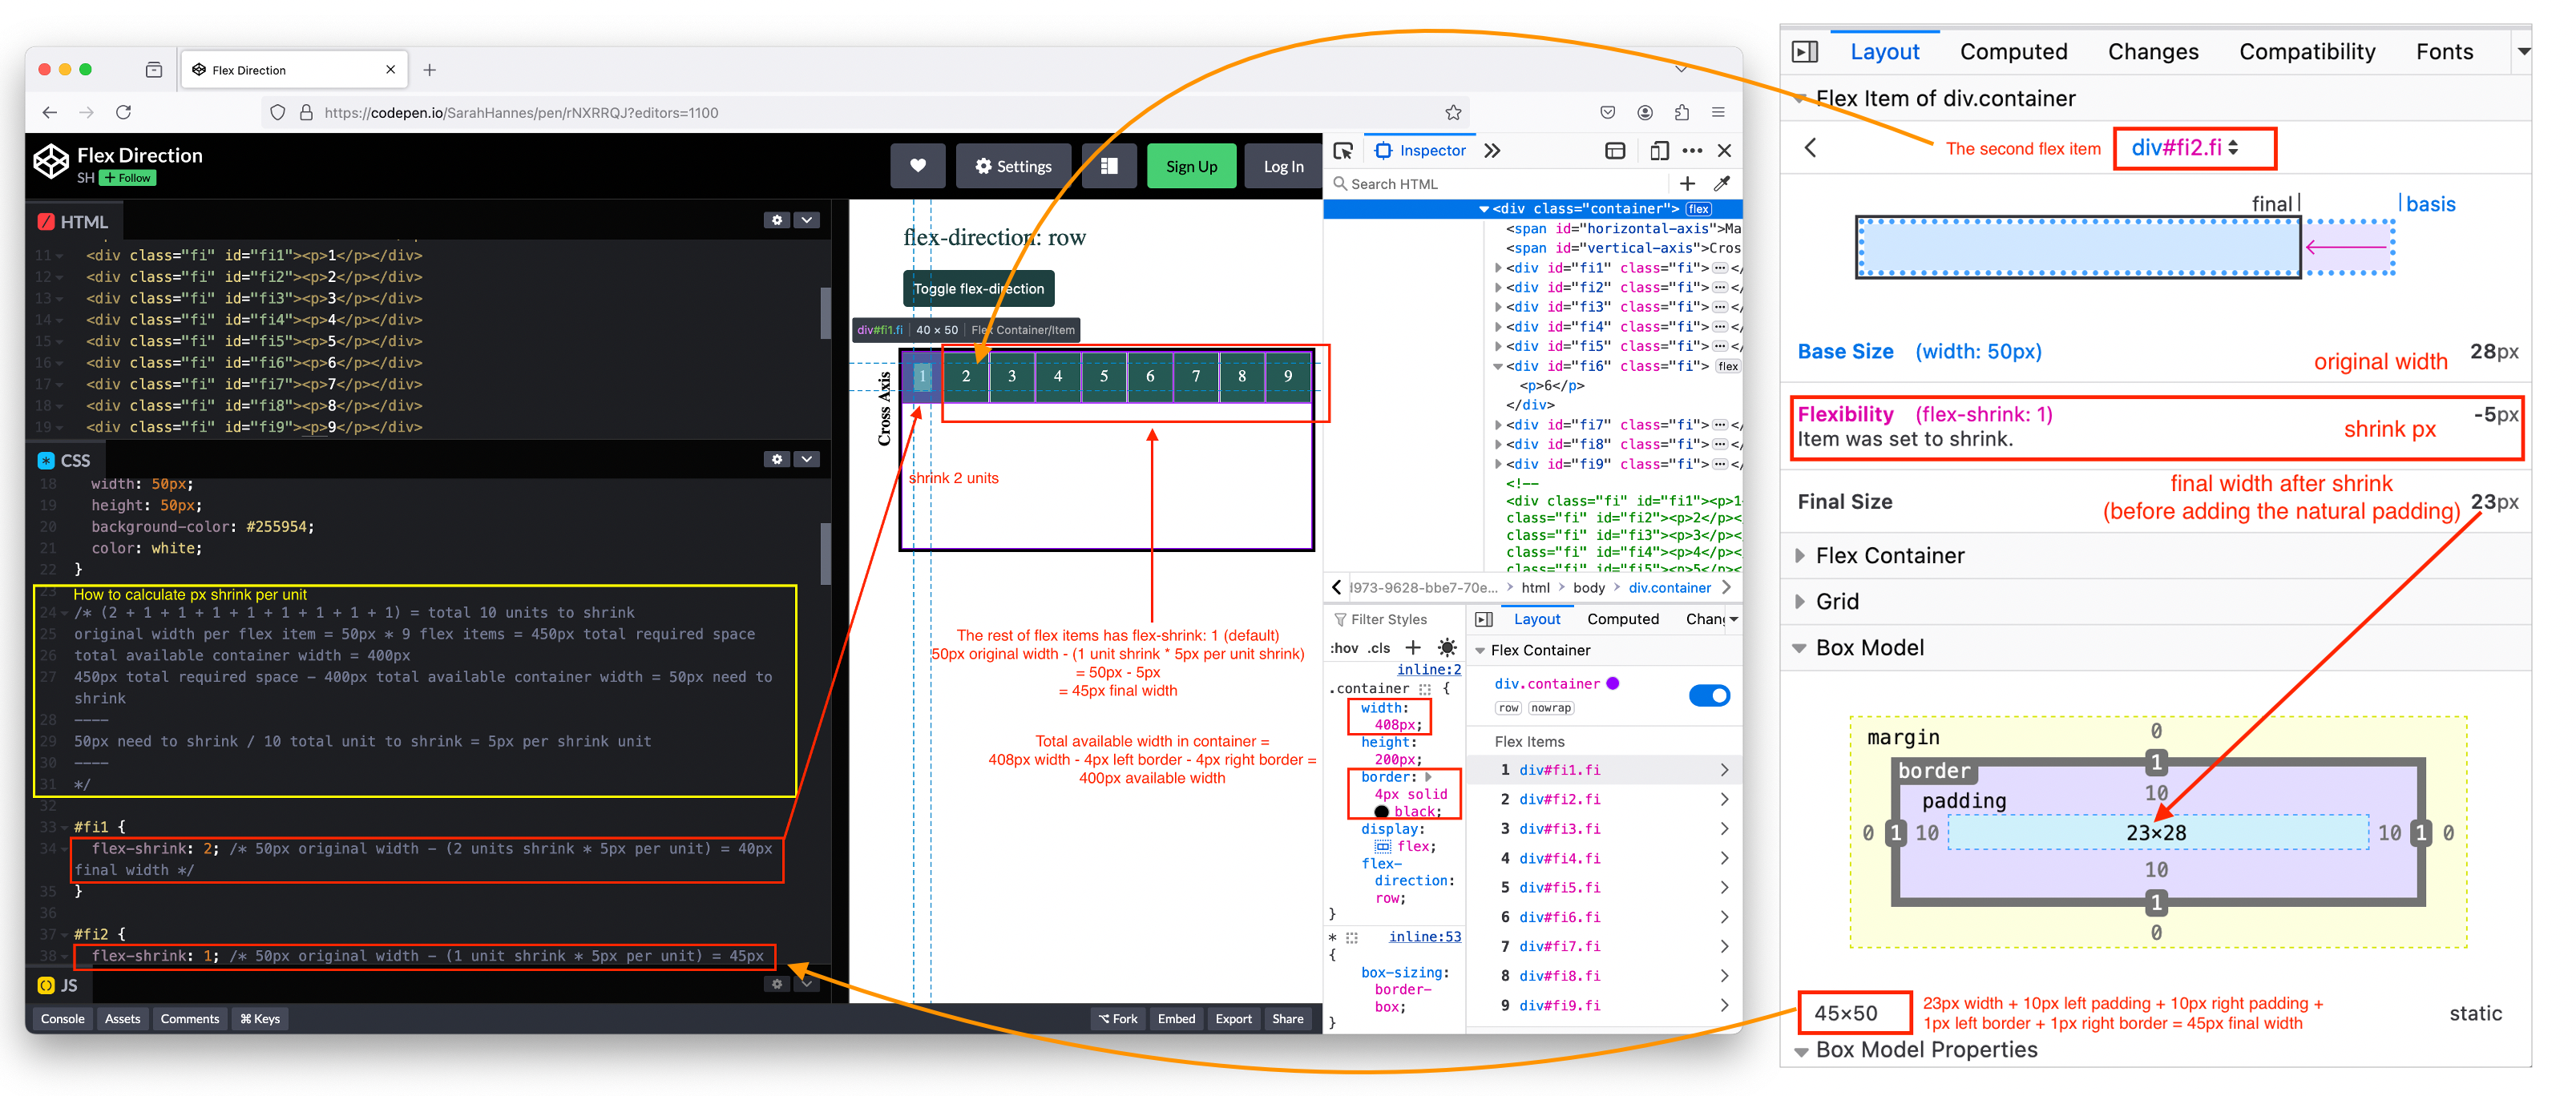Open the Firefox hamburger menu
2576x1096 pixels.
[1718, 112]
